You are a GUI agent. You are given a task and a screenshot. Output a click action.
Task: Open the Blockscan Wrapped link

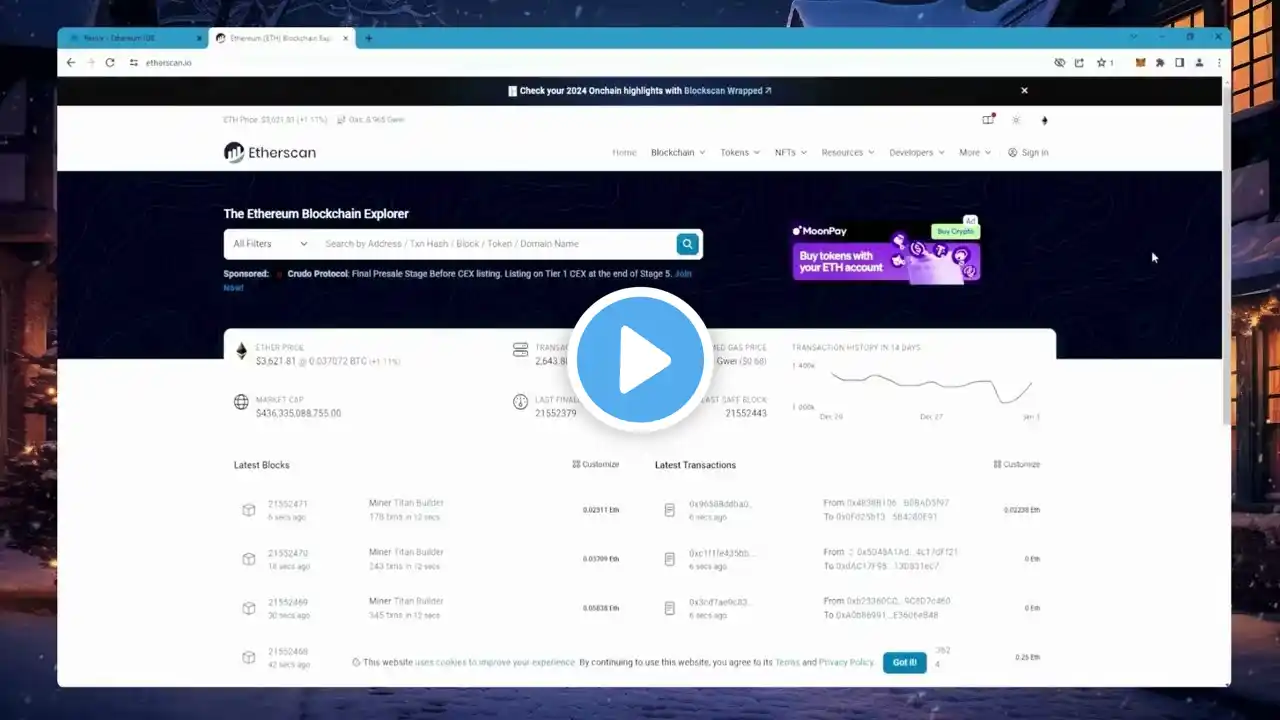727,90
